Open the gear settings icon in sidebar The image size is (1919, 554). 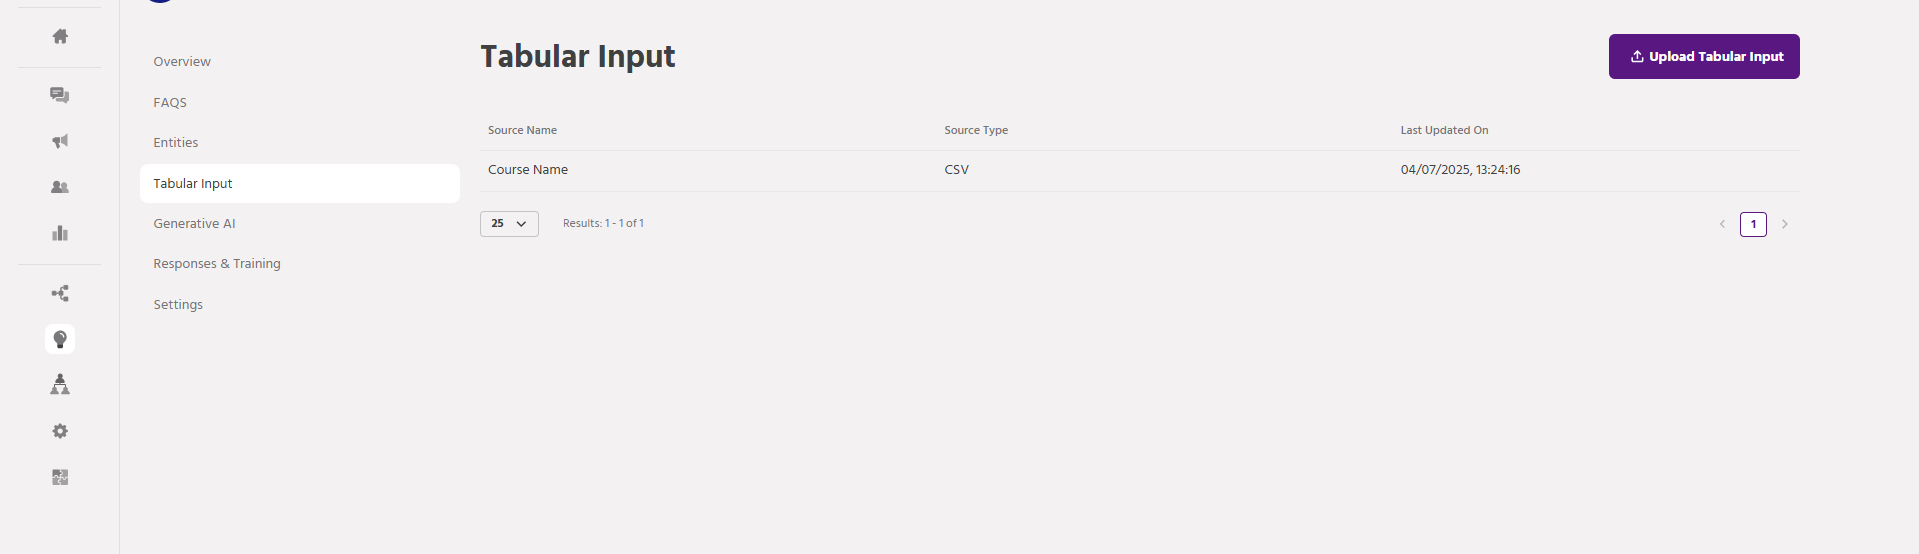click(x=60, y=431)
